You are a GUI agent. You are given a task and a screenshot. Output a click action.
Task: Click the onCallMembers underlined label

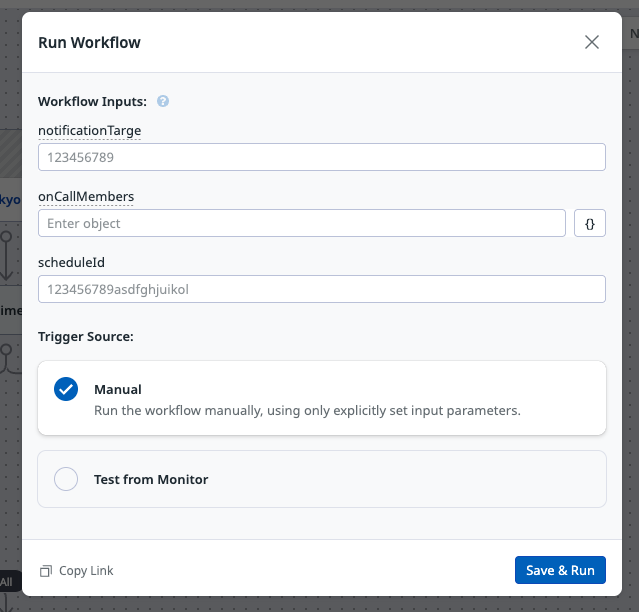pos(86,196)
